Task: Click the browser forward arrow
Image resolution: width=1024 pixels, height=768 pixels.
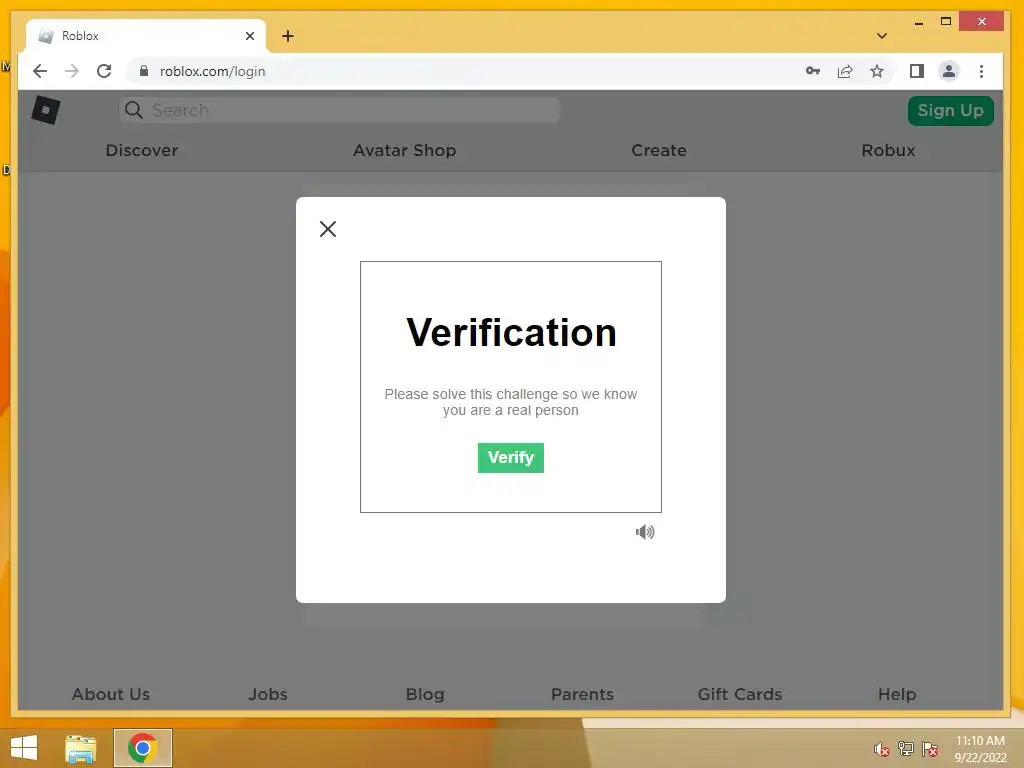Action: click(72, 71)
